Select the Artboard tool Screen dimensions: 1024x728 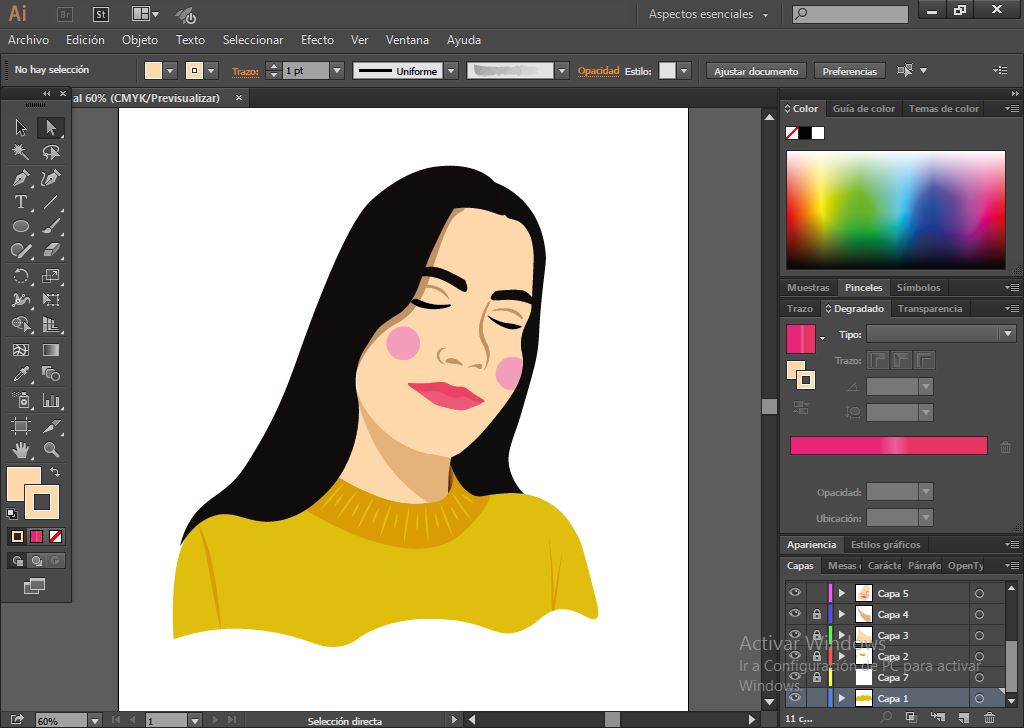[x=21, y=426]
